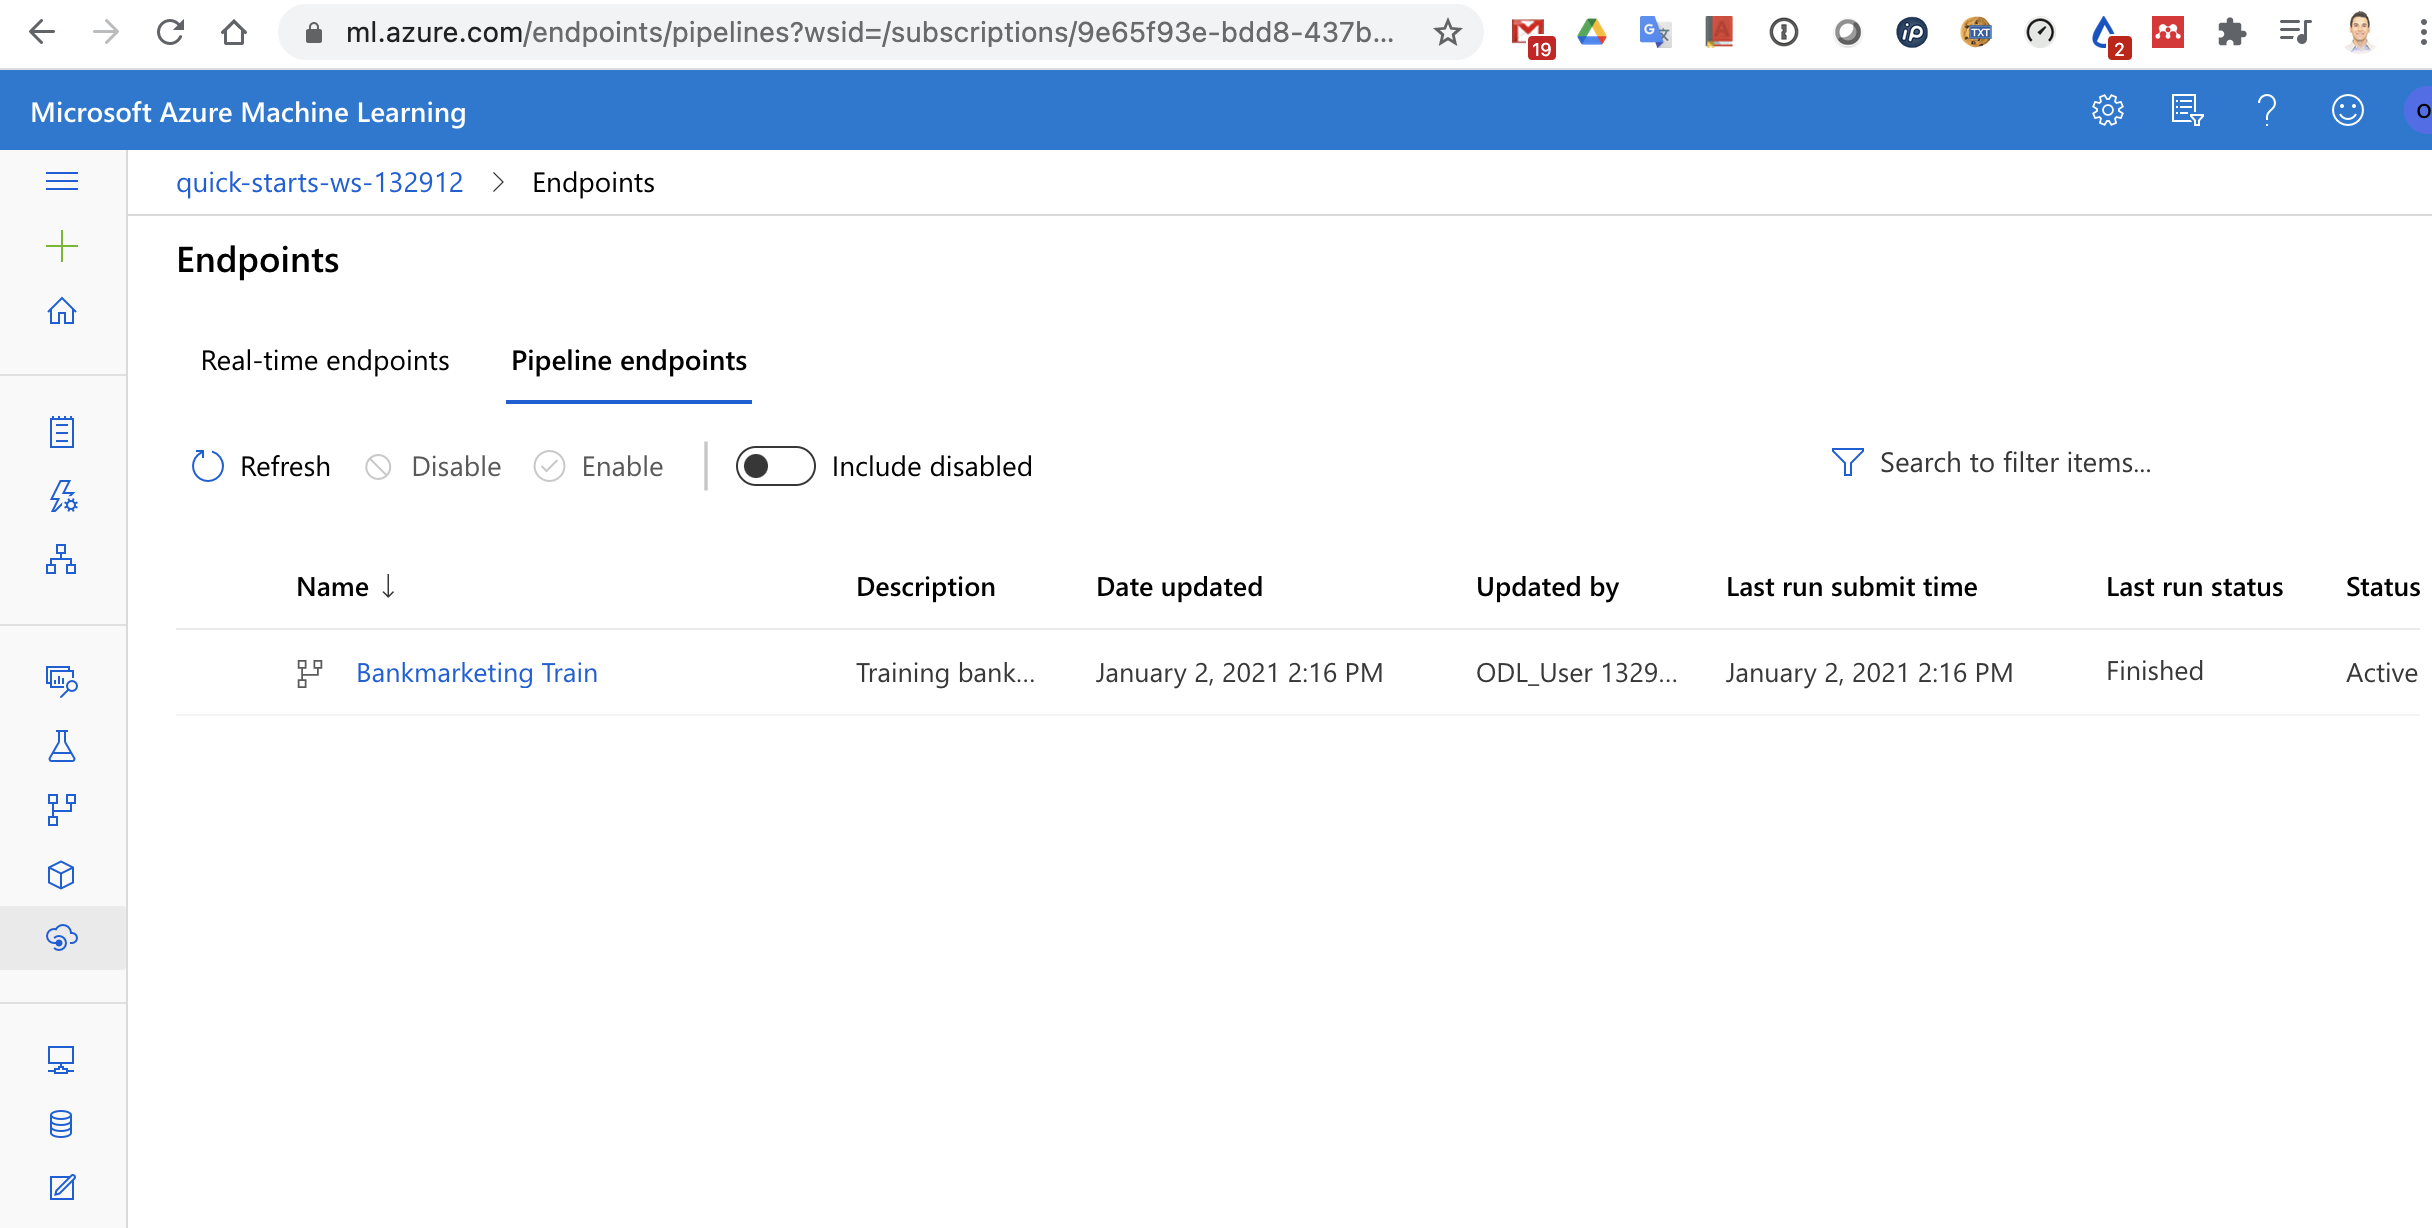The image size is (2432, 1228).
Task: Open Automated ML lightning icon
Action: tap(62, 496)
